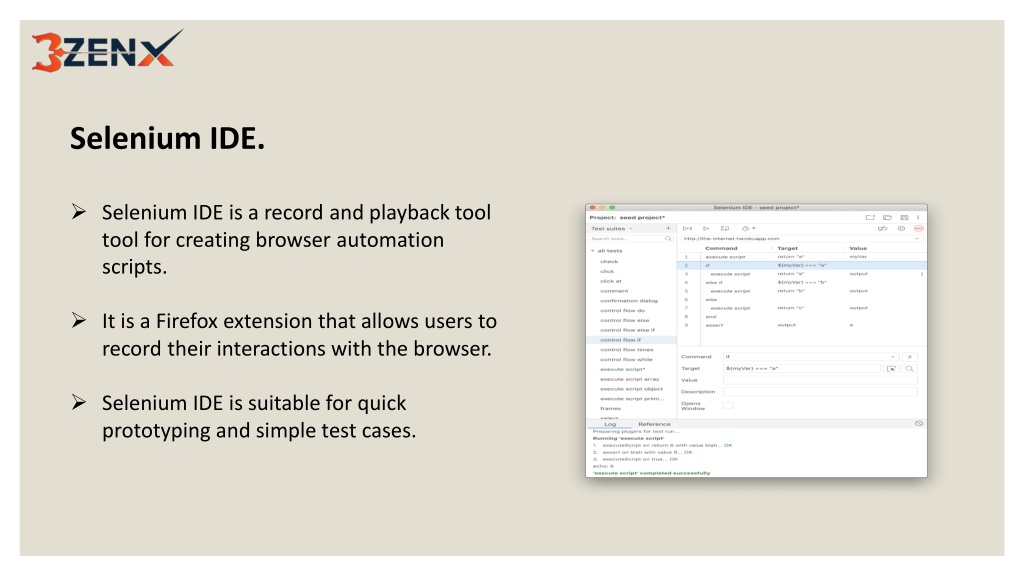Screen dimensions: 1024x576
Task: Select the control flow times test
Action: tap(626, 350)
